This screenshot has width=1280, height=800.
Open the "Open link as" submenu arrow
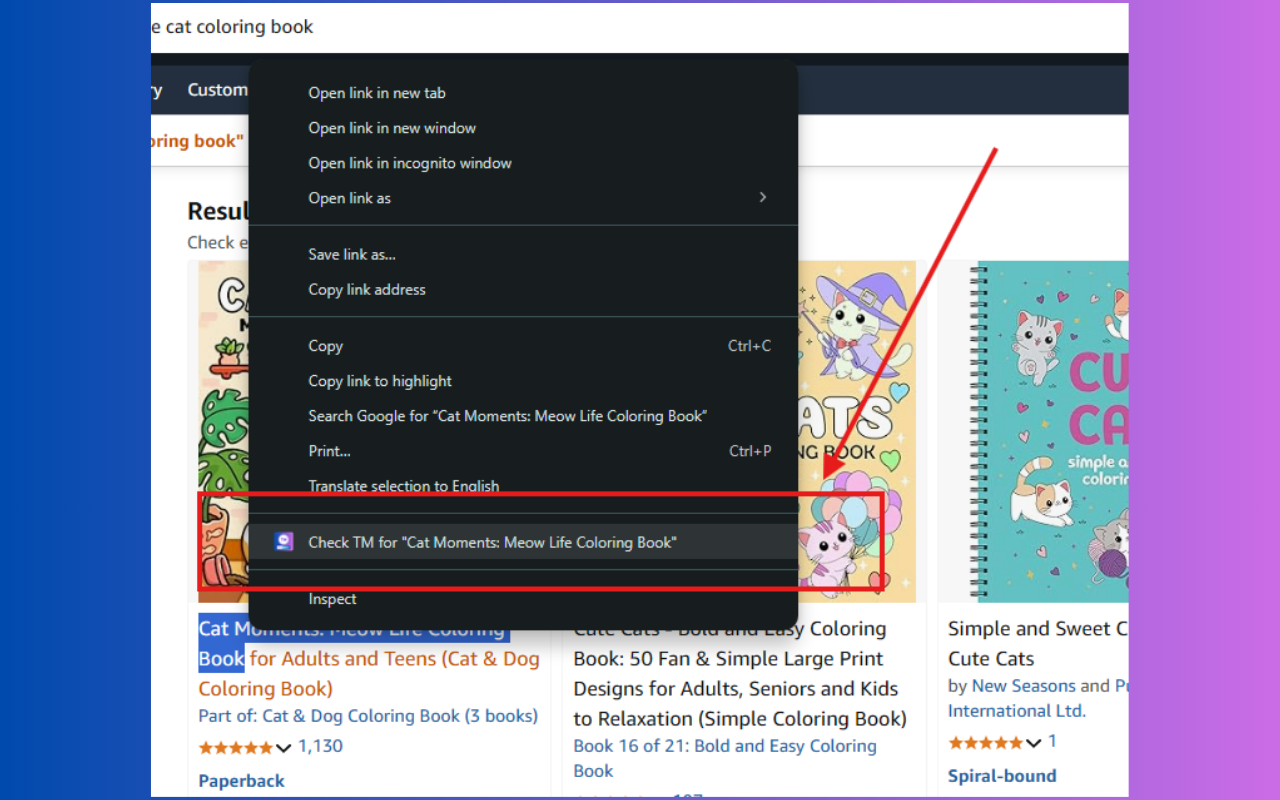pyautogui.click(x=763, y=197)
